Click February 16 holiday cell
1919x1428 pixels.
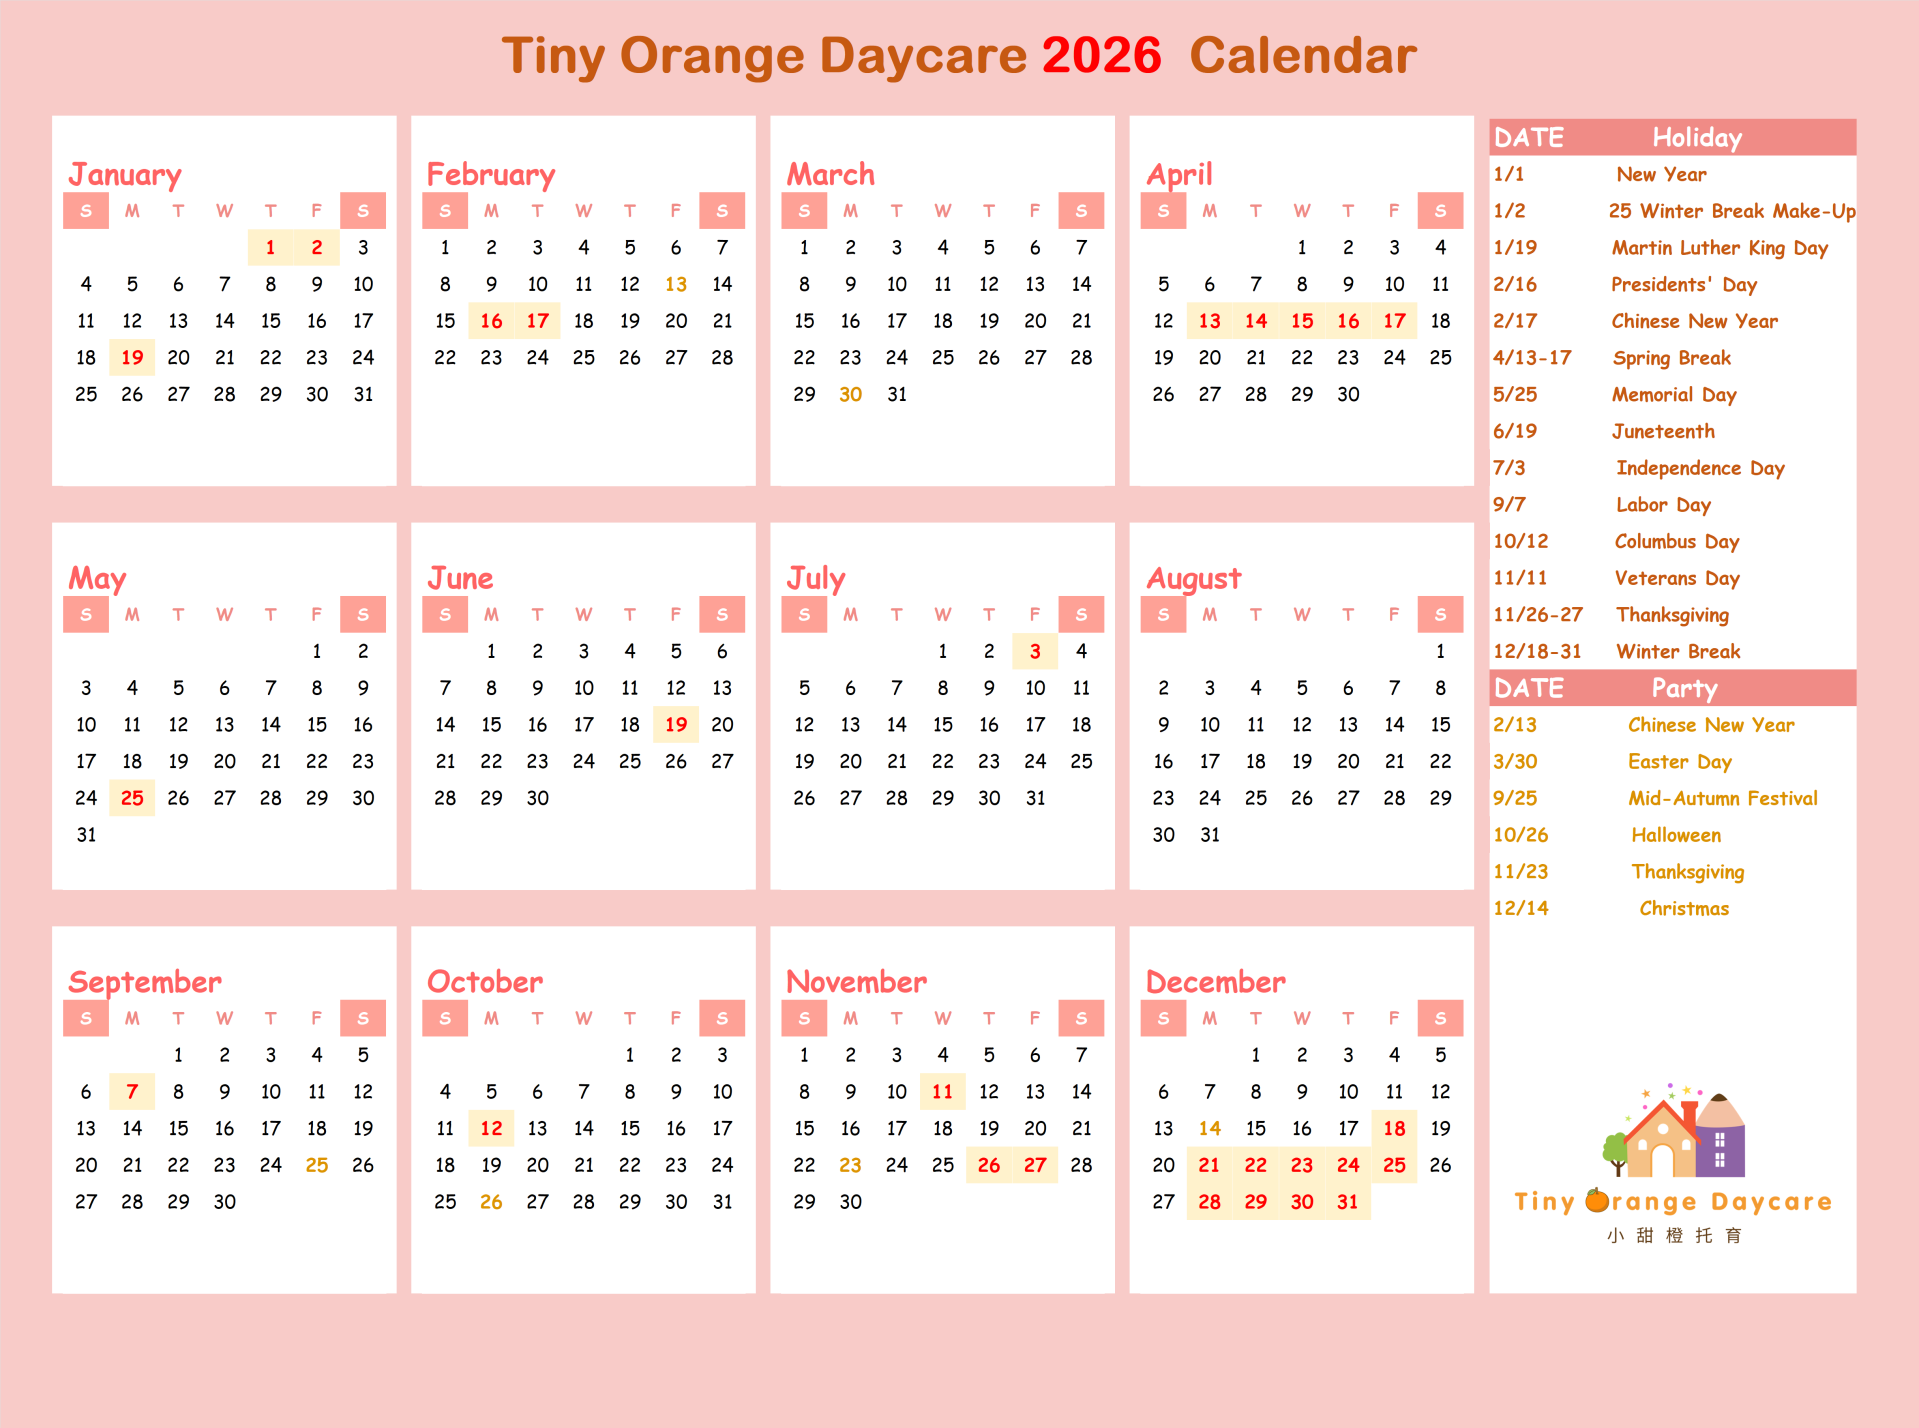click(491, 321)
